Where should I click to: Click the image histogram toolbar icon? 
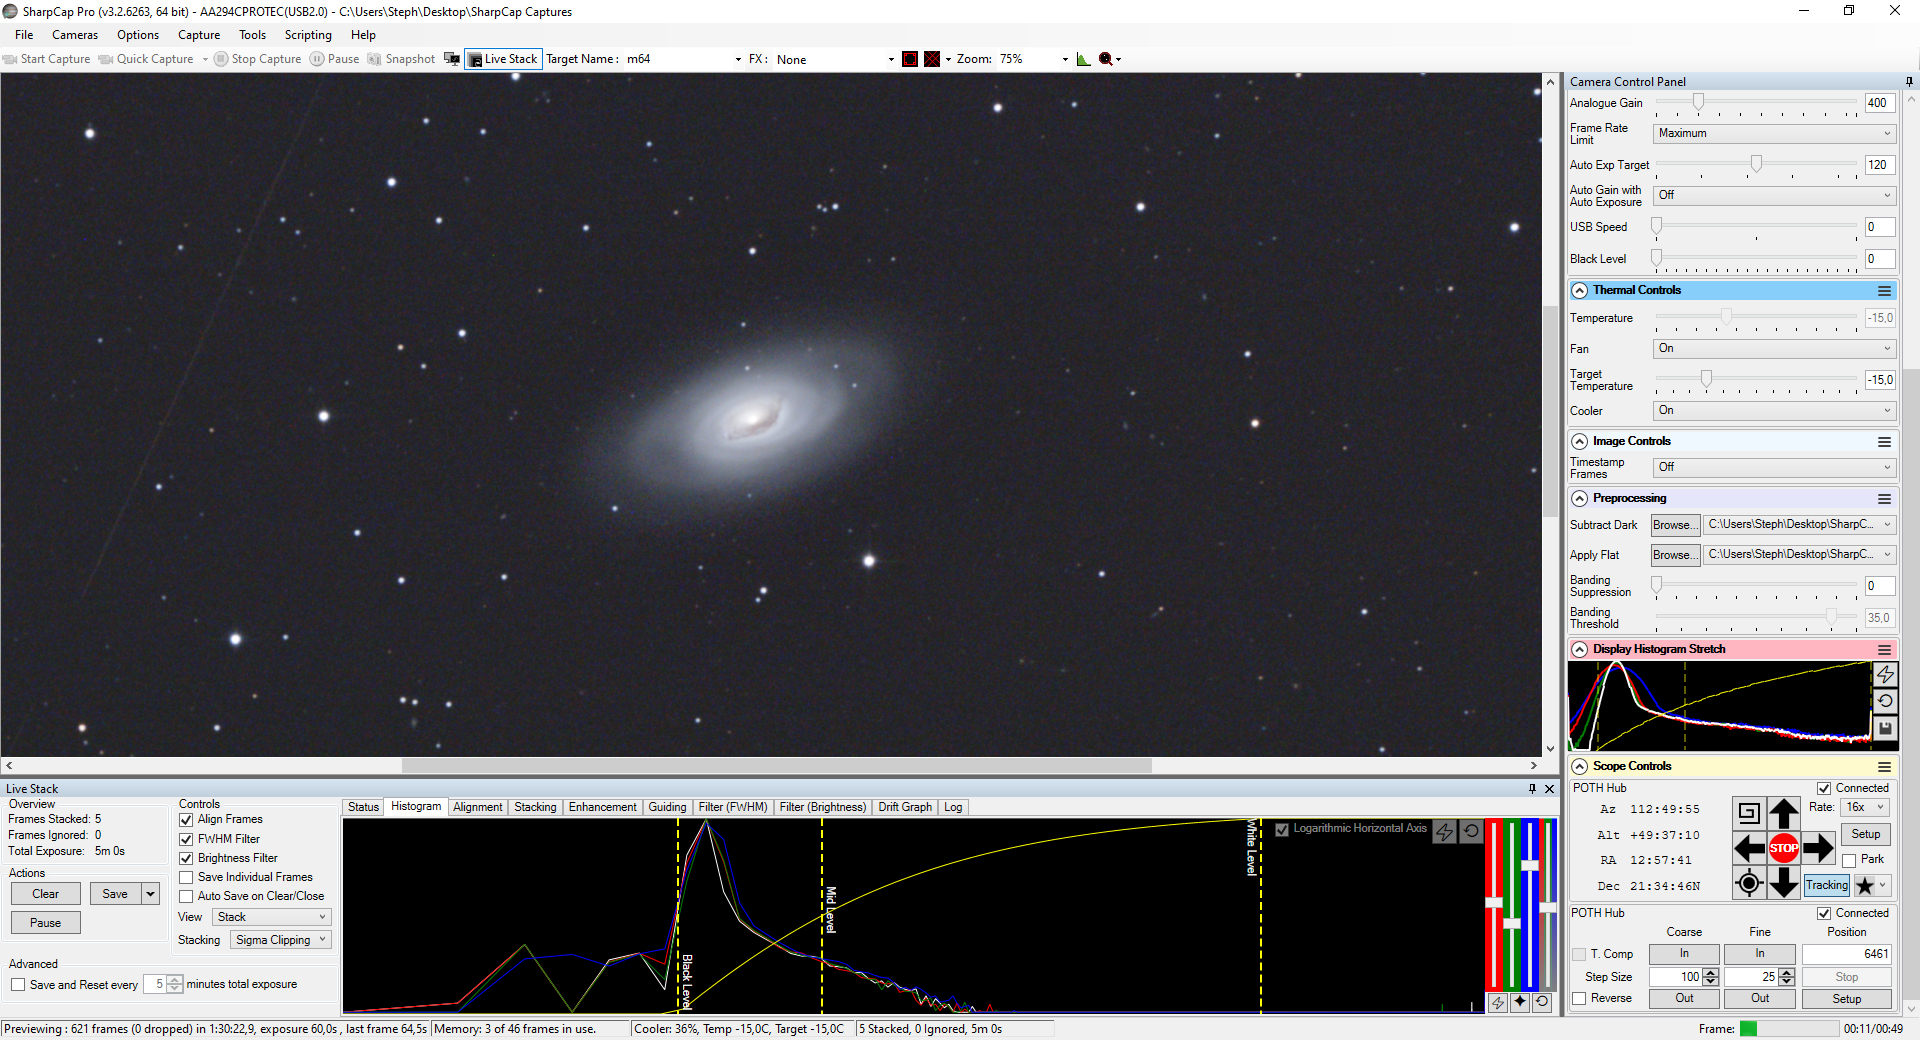(x=1083, y=59)
